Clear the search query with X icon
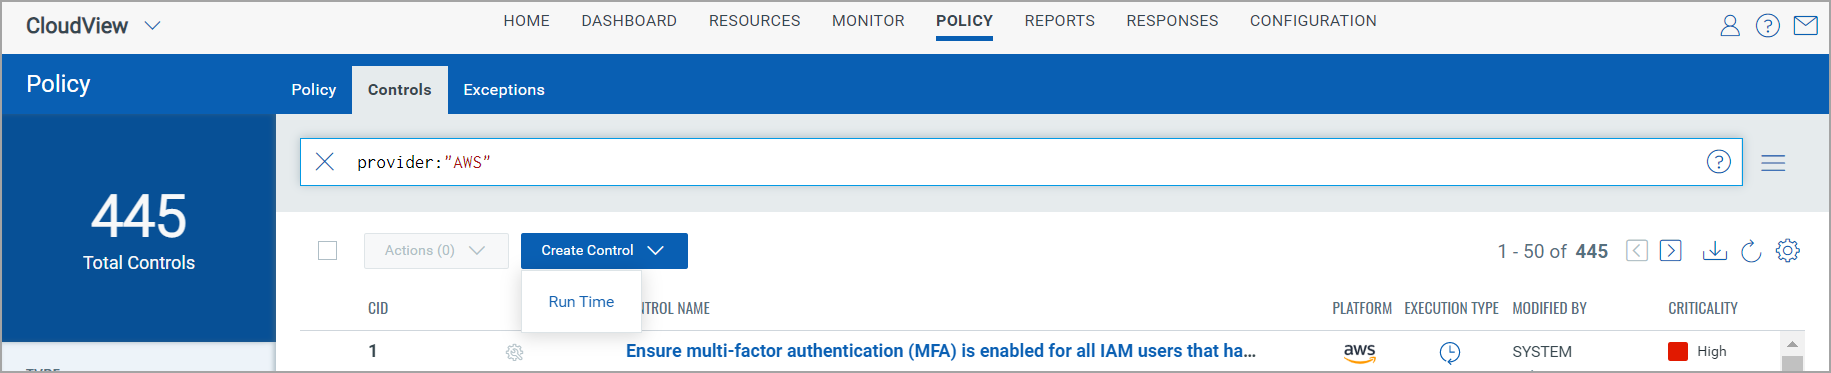1831x373 pixels. click(x=325, y=162)
